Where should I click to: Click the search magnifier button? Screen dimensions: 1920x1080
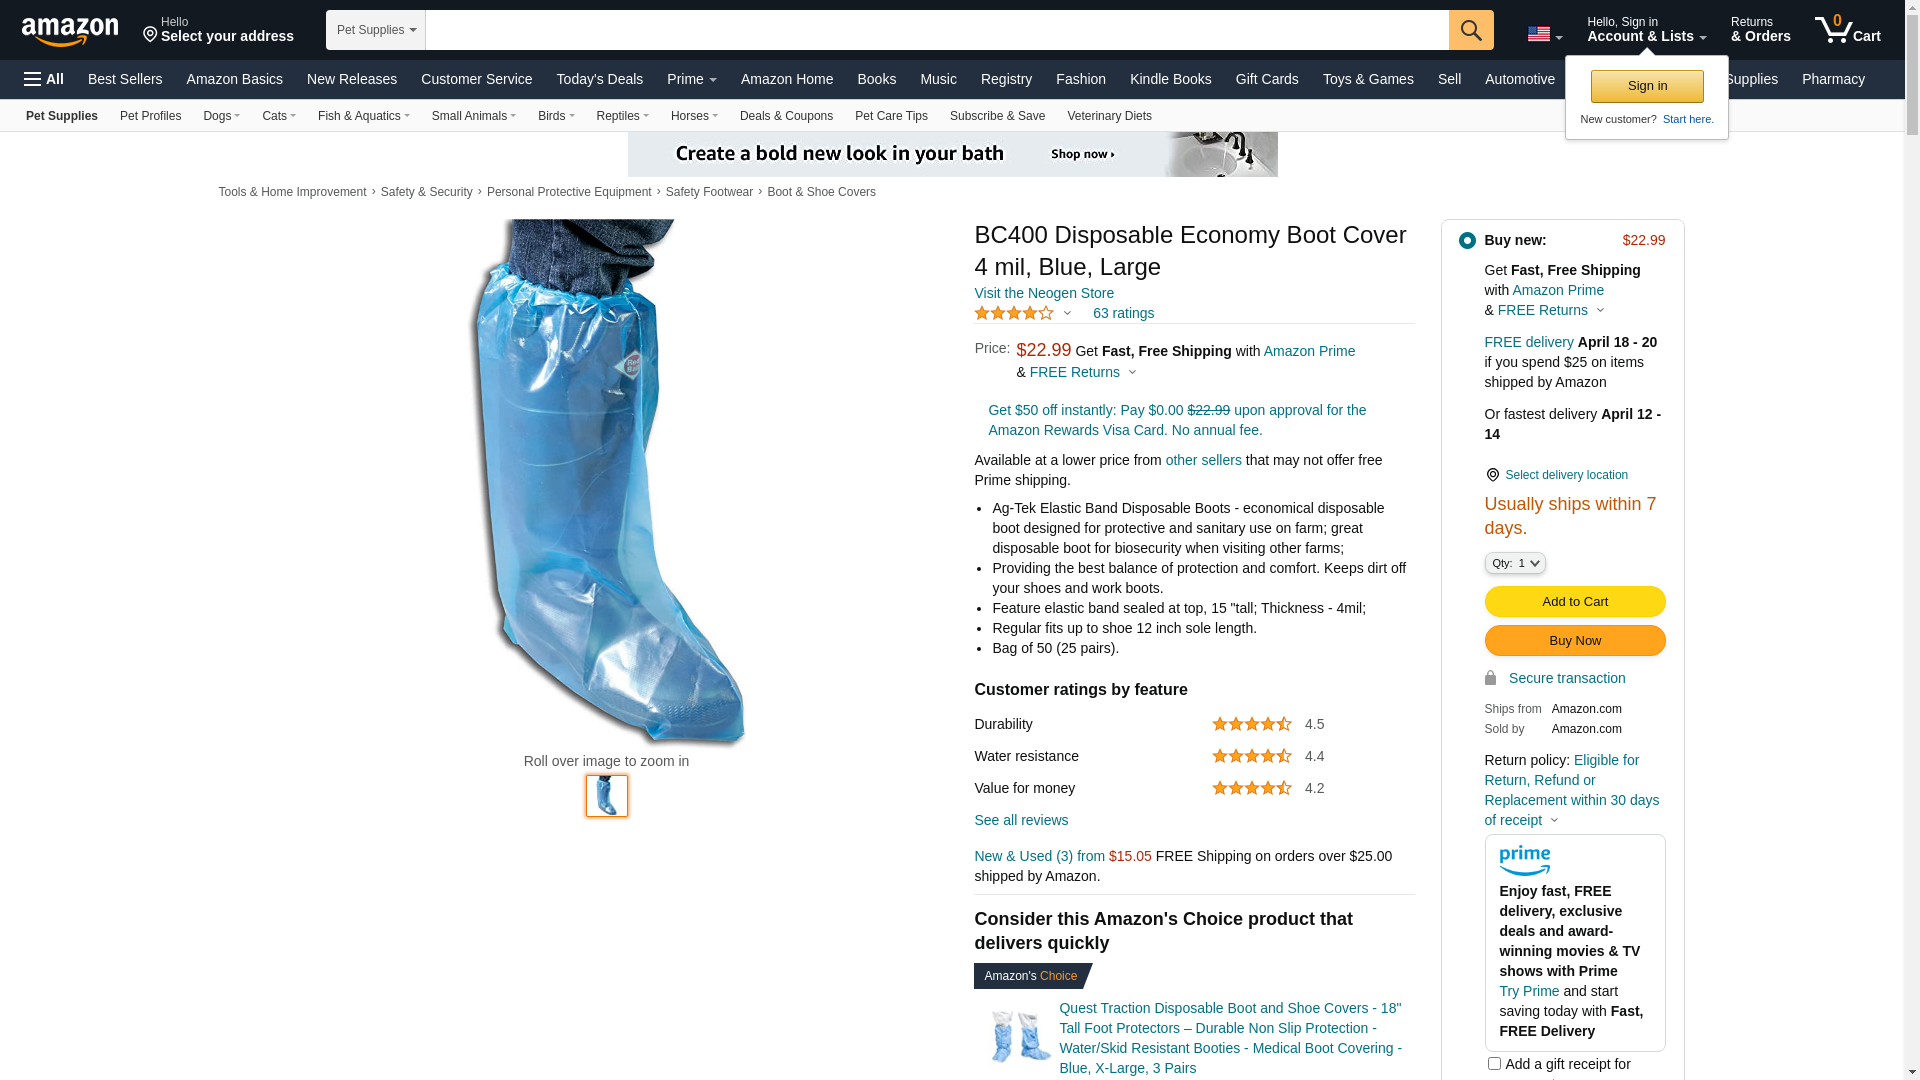(1471, 30)
